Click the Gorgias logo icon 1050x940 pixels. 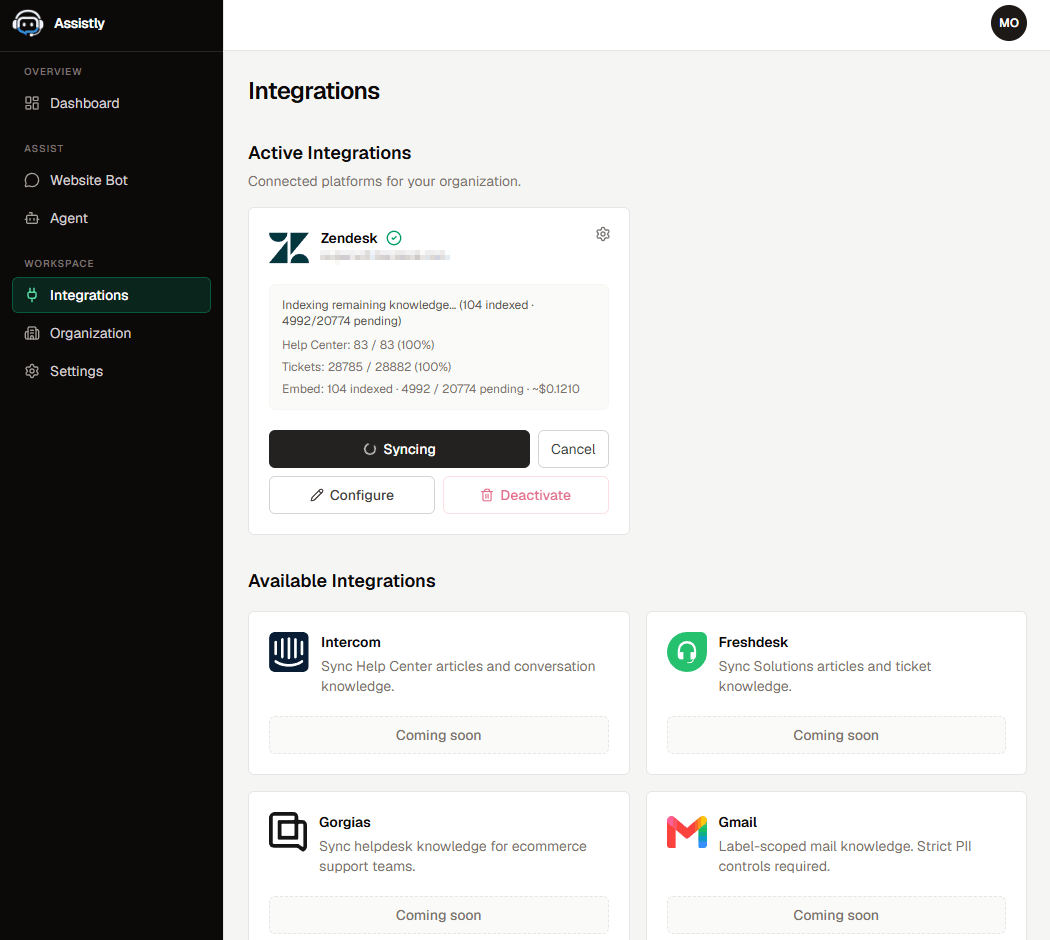coord(288,832)
